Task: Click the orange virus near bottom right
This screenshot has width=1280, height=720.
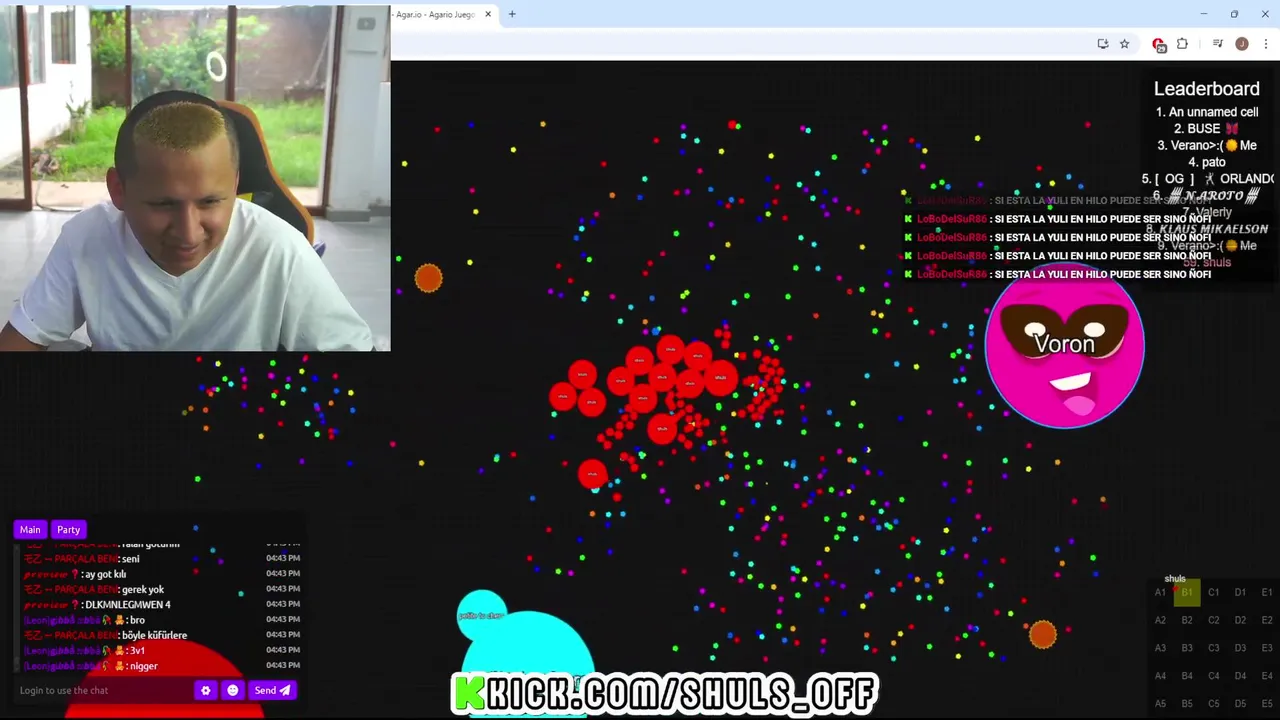Action: pyautogui.click(x=1042, y=634)
